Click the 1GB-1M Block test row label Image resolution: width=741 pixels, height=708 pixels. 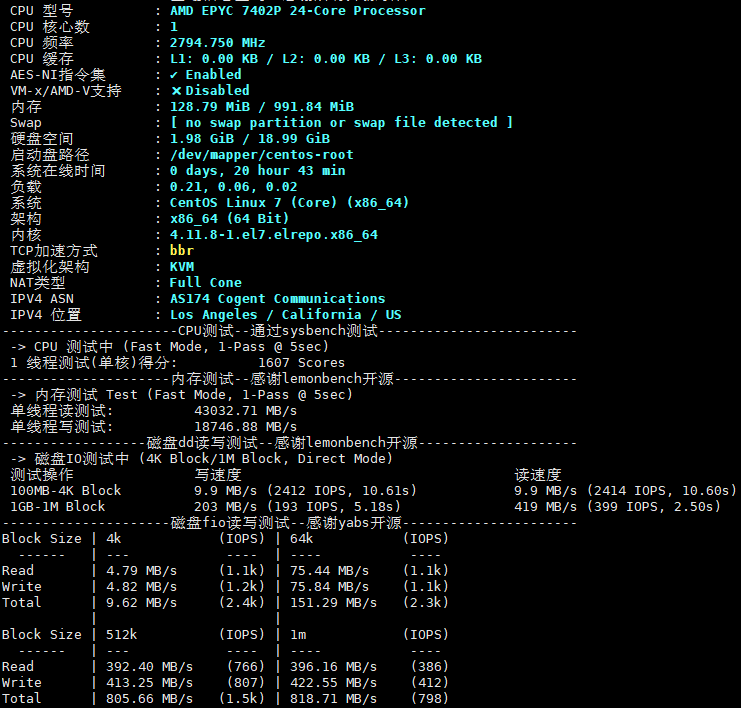pos(57,507)
